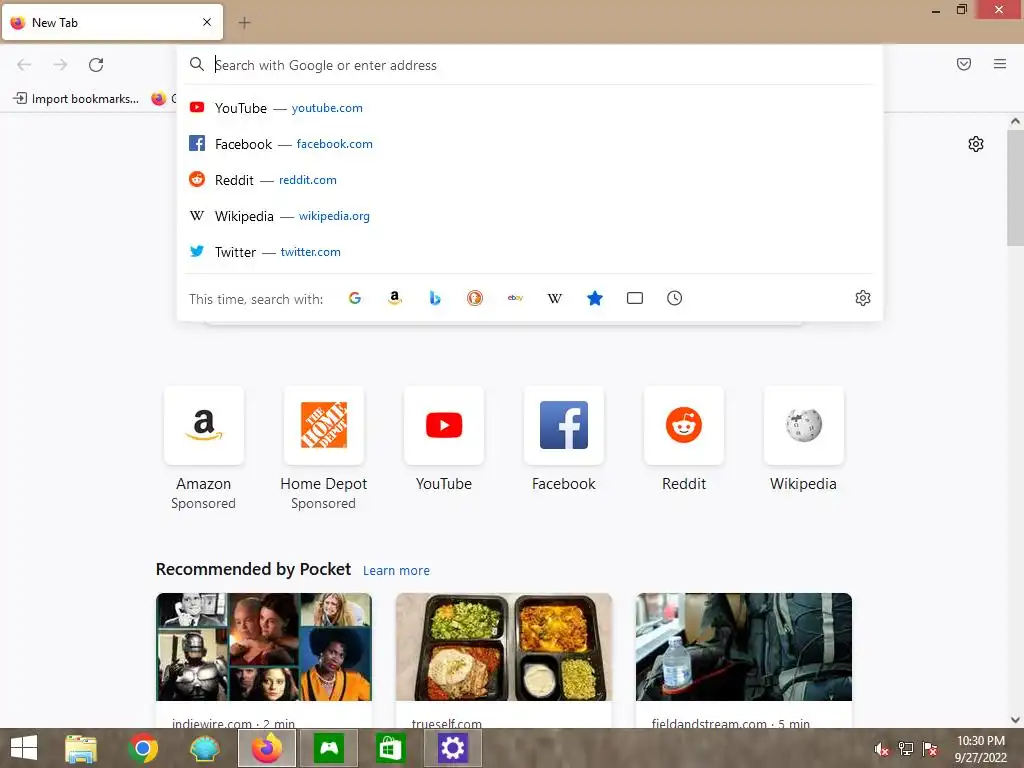The image size is (1024, 768).
Task: Click the taskbar clock showing 10:30 PM
Action: tap(981, 749)
